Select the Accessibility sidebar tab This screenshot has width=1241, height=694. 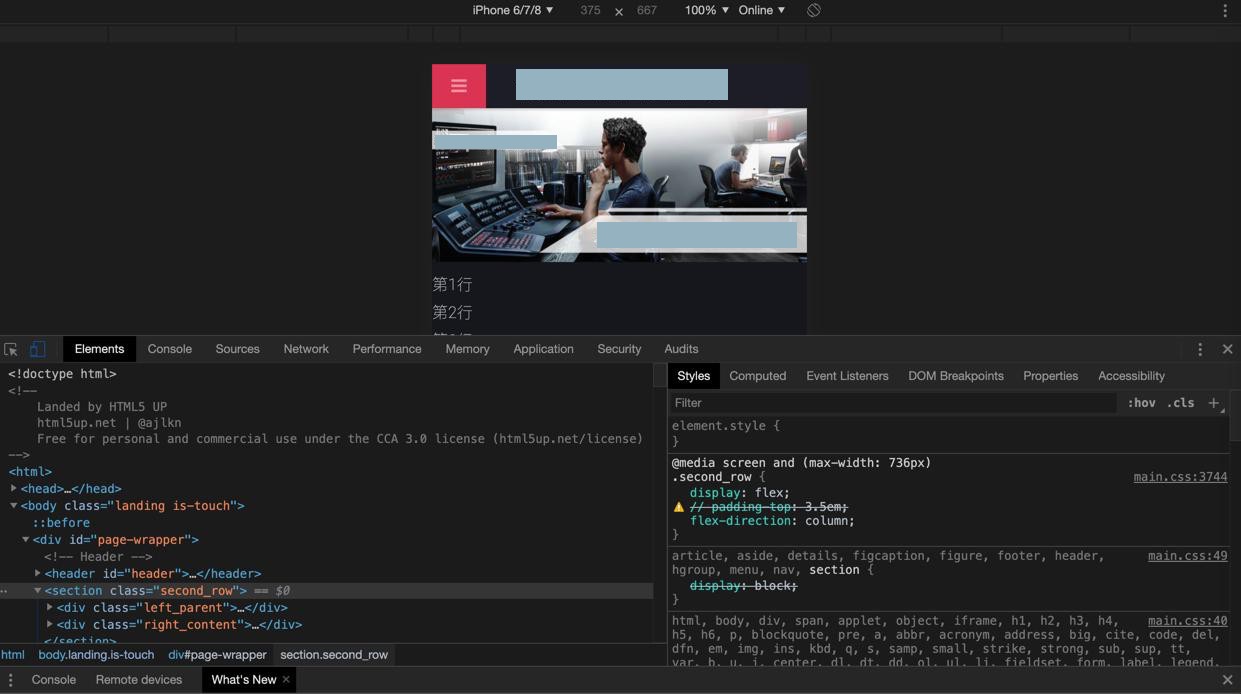[1131, 376]
